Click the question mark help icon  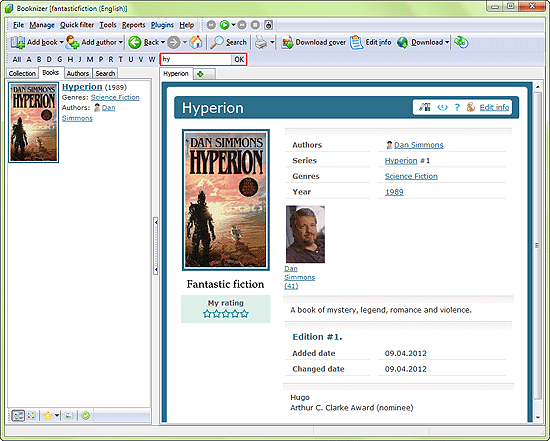(457, 107)
